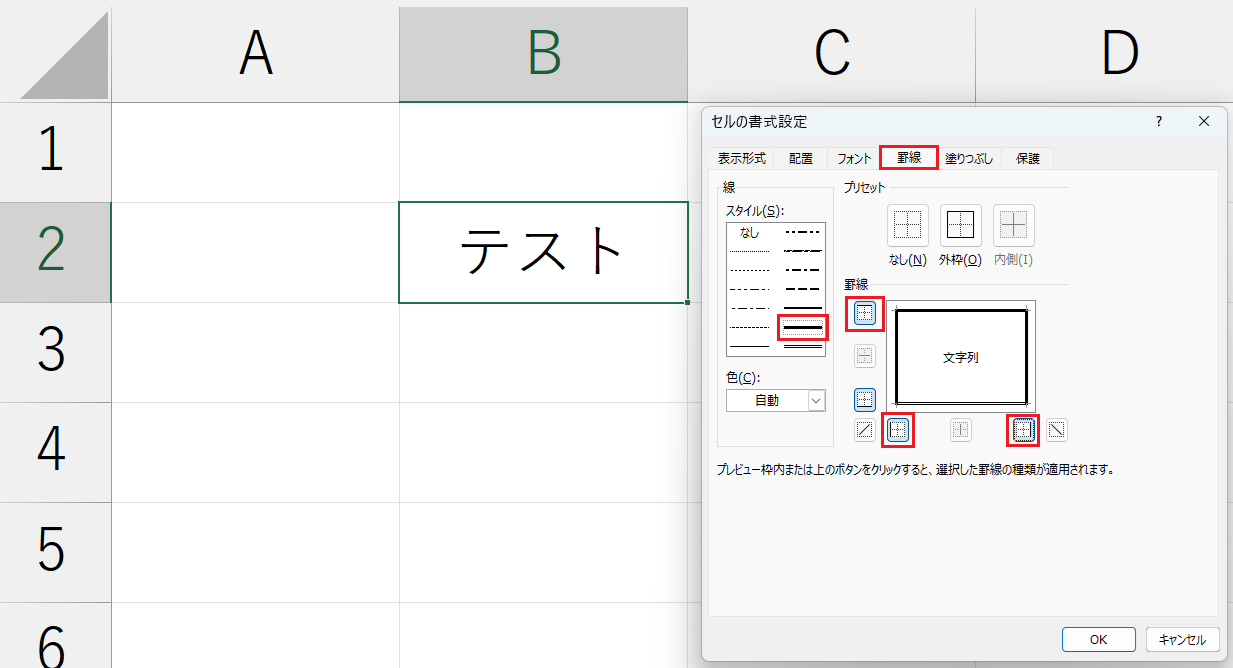Add diagonal down border line

point(1057,430)
